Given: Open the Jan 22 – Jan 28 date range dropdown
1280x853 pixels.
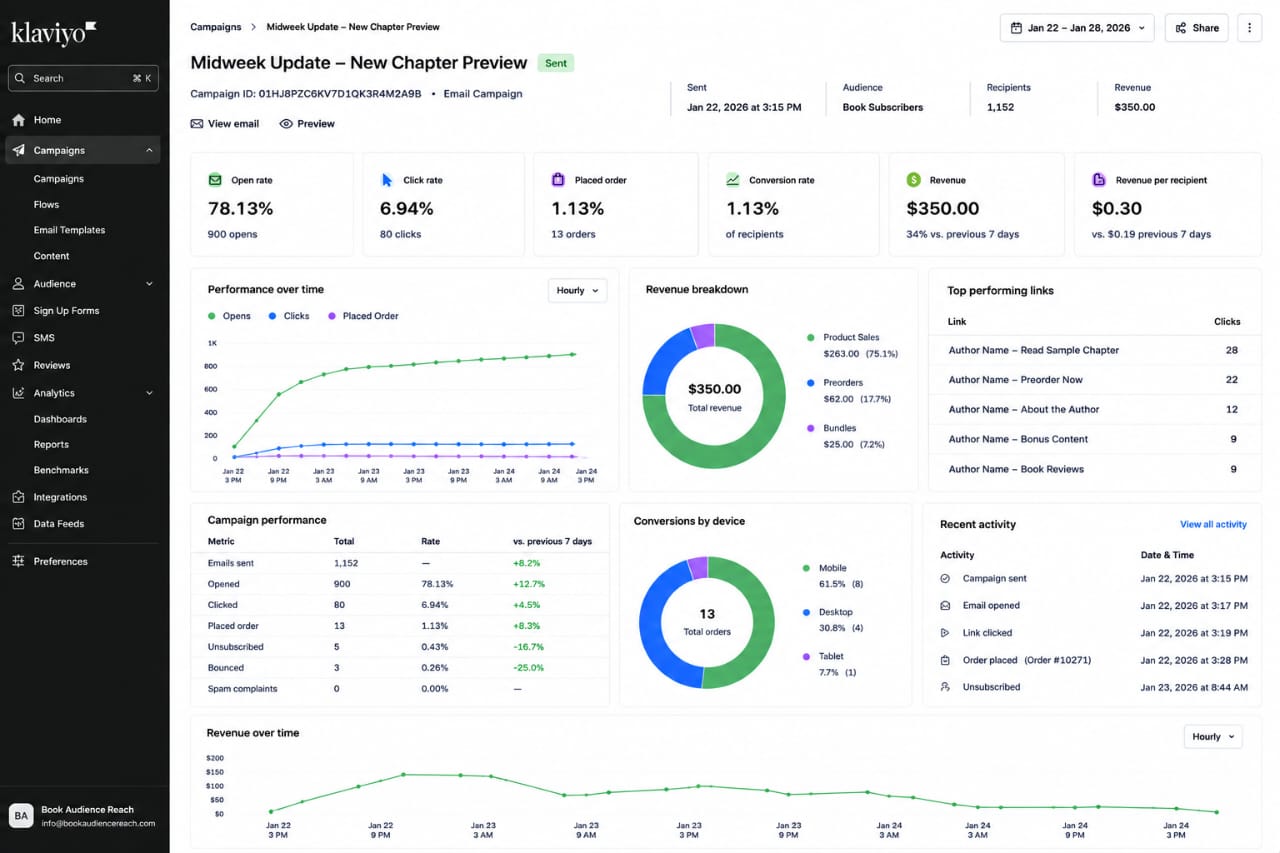Looking at the screenshot, I should click(1077, 28).
